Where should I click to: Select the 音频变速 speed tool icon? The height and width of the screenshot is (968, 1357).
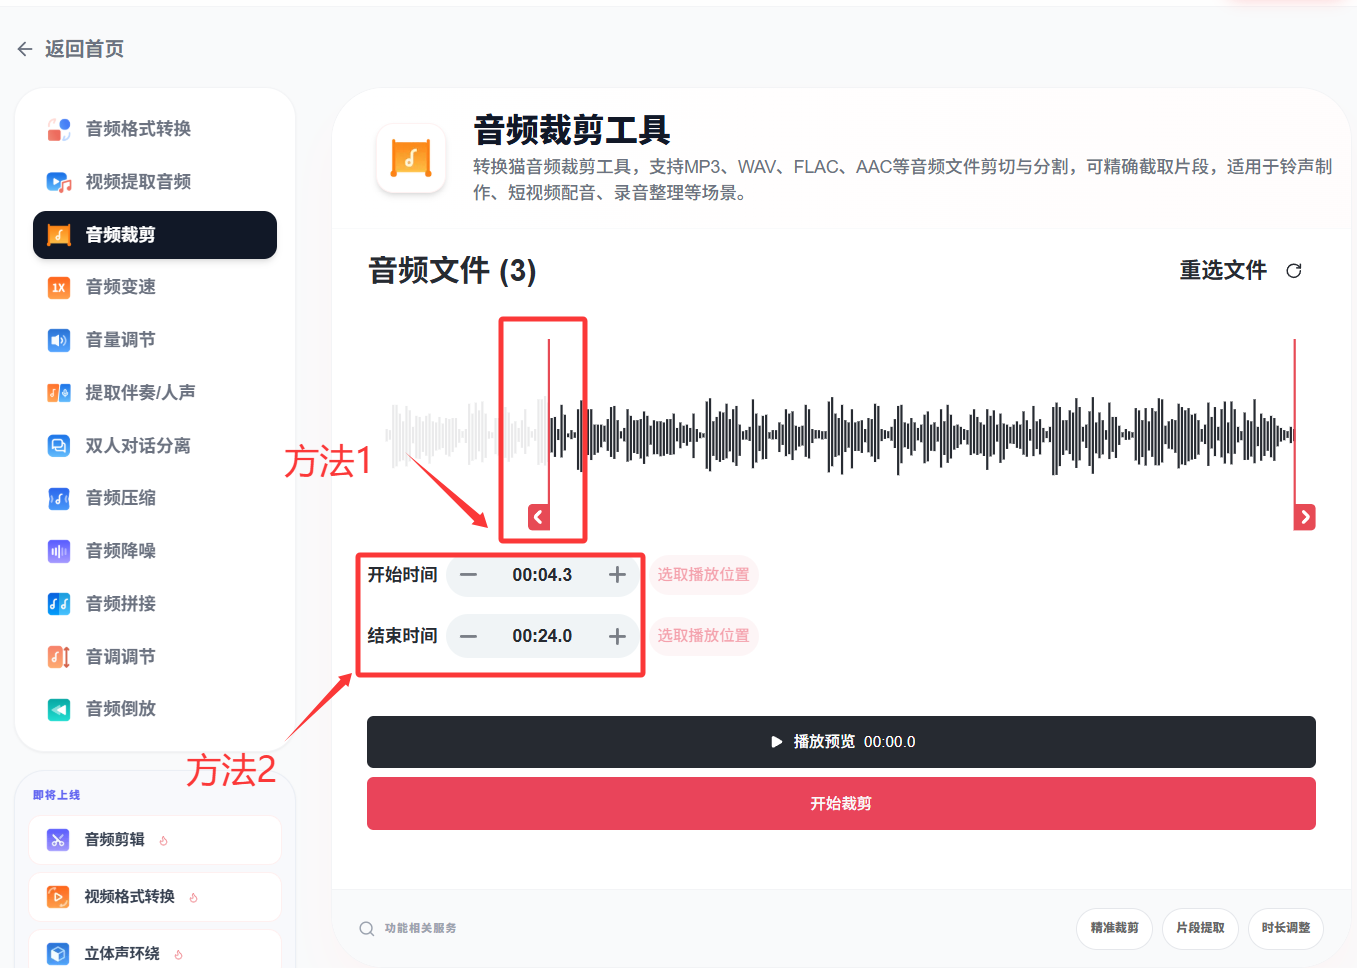coord(58,287)
